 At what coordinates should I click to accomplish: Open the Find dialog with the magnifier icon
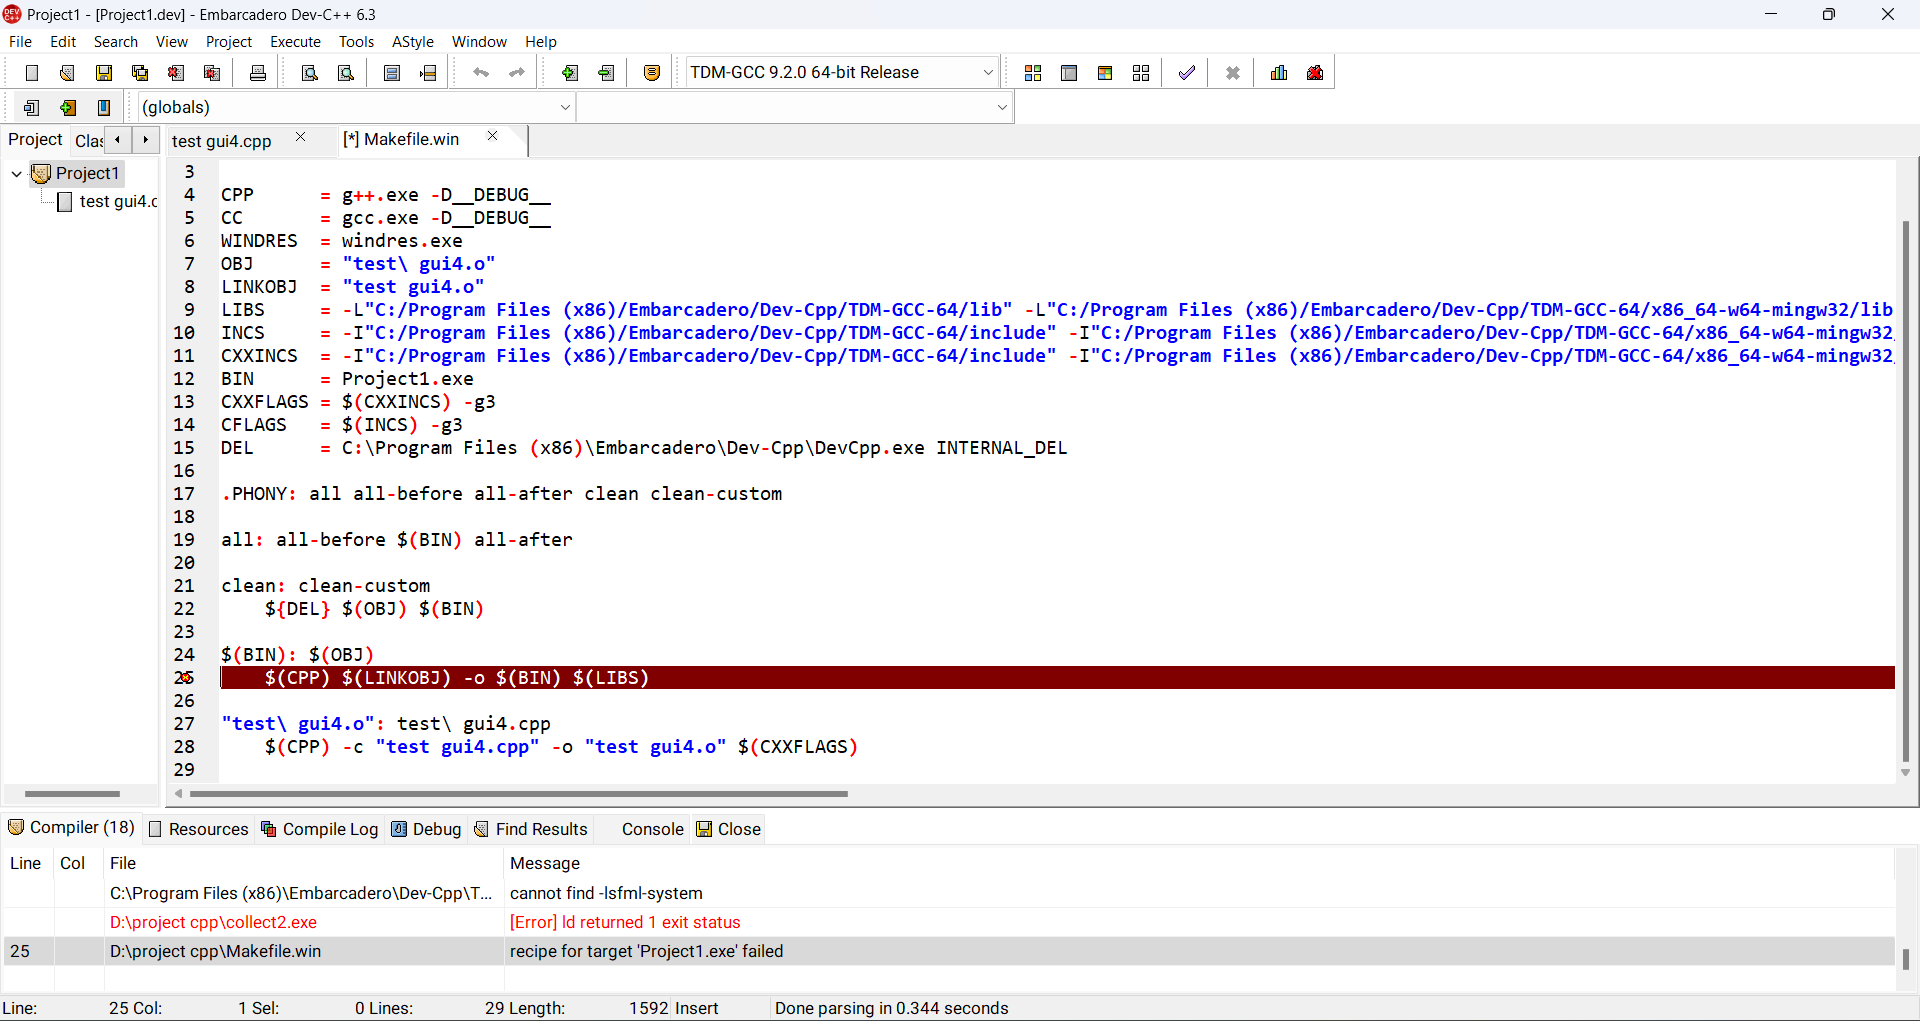click(x=310, y=72)
